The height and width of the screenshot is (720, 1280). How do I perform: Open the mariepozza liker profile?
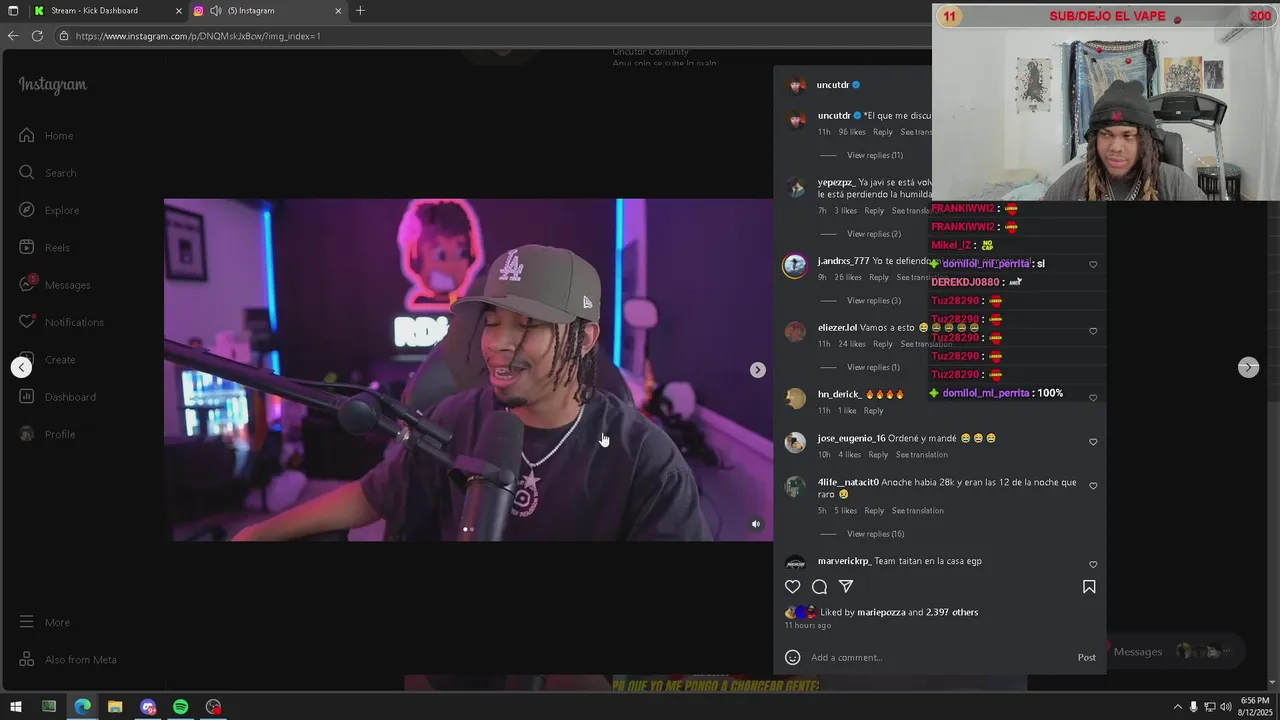coord(881,612)
